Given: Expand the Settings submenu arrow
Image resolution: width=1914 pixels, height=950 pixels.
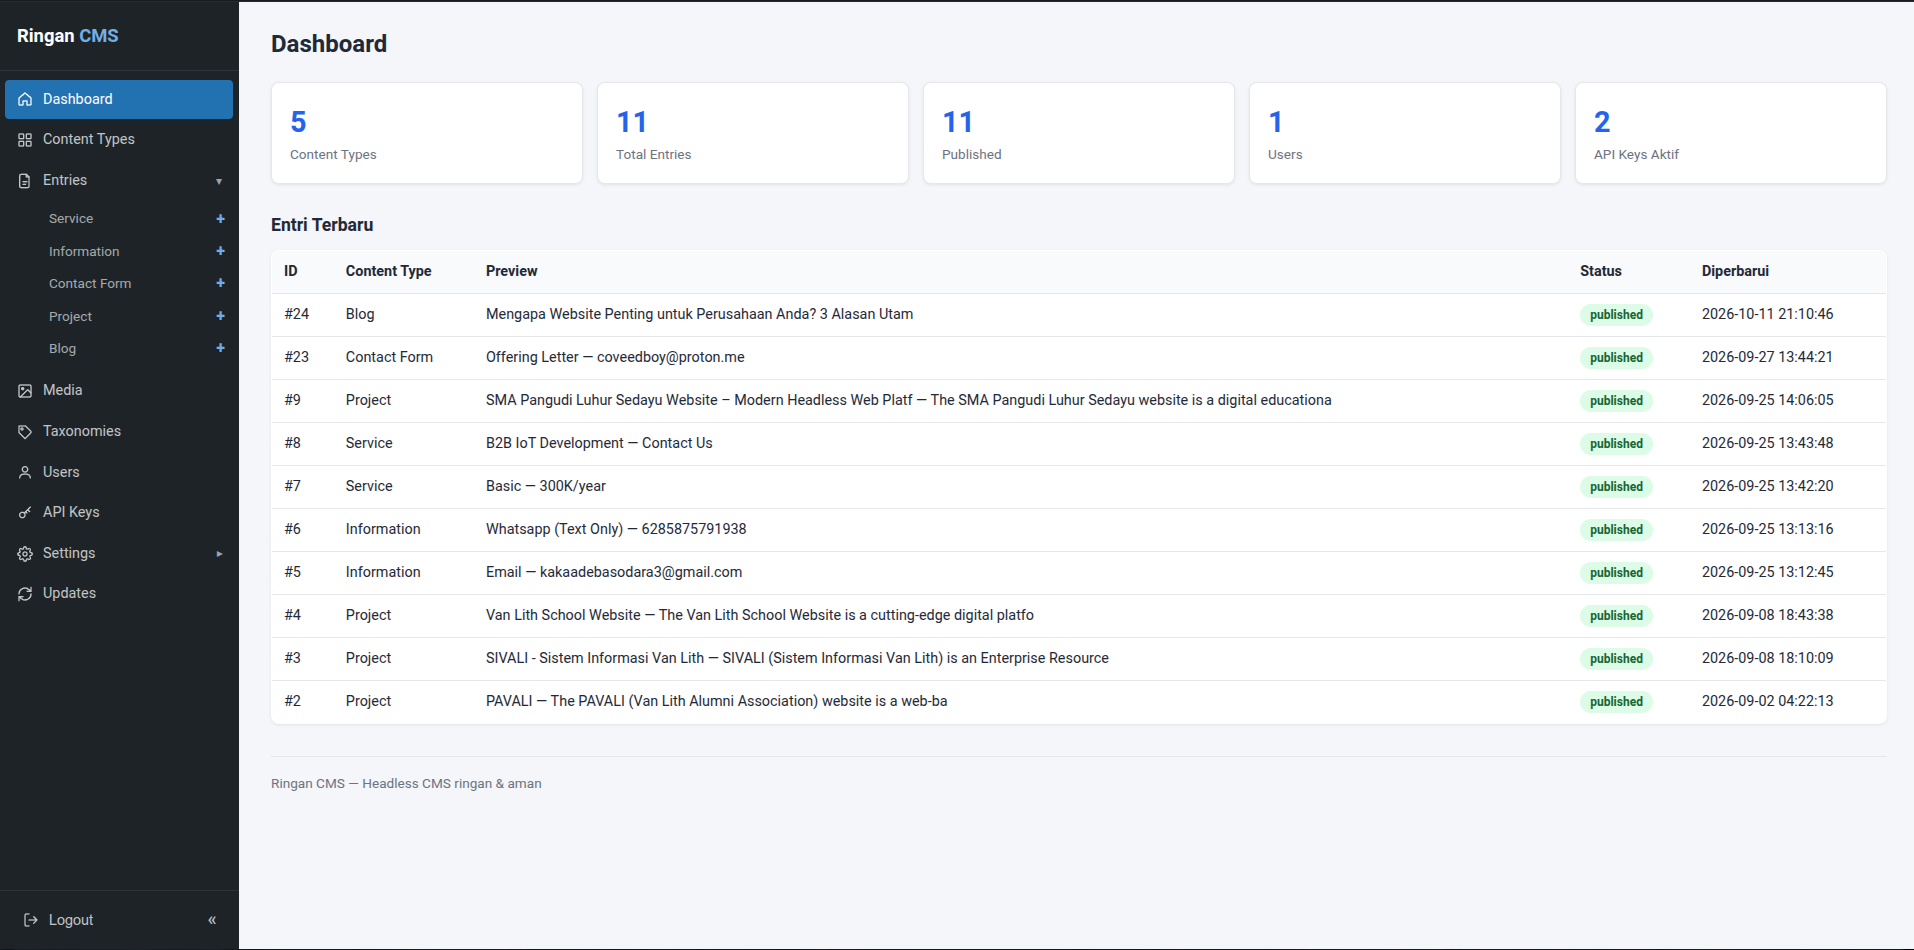Looking at the screenshot, I should [x=219, y=554].
